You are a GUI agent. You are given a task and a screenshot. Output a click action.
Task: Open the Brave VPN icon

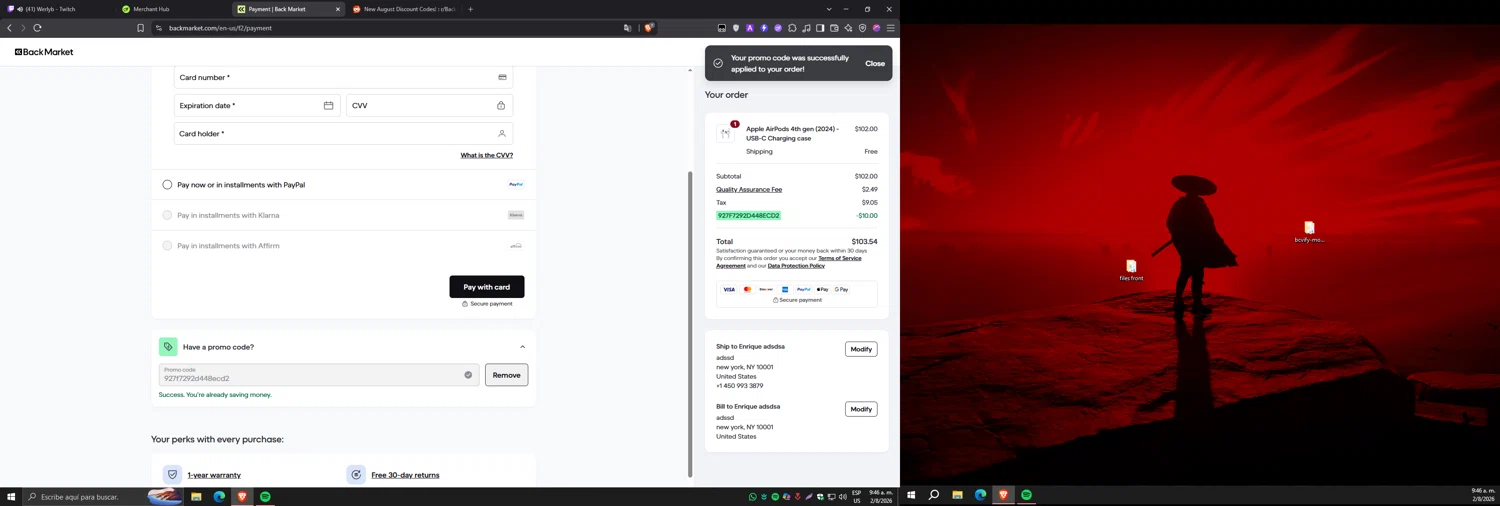pos(862,28)
